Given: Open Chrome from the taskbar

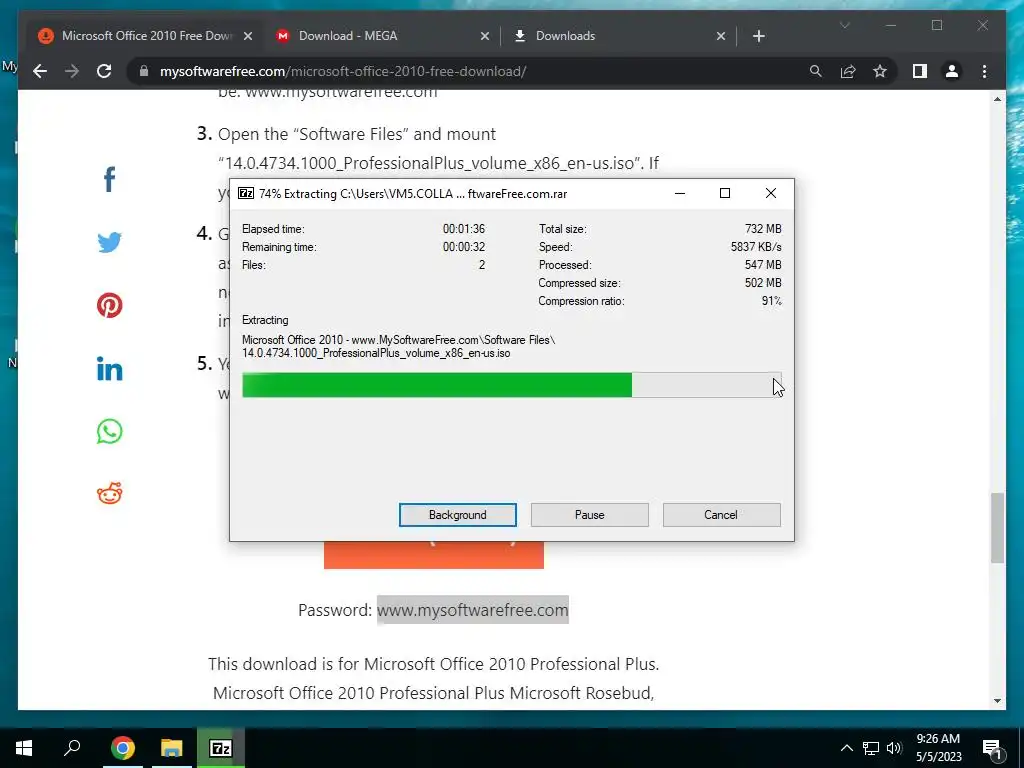Looking at the screenshot, I should point(122,748).
